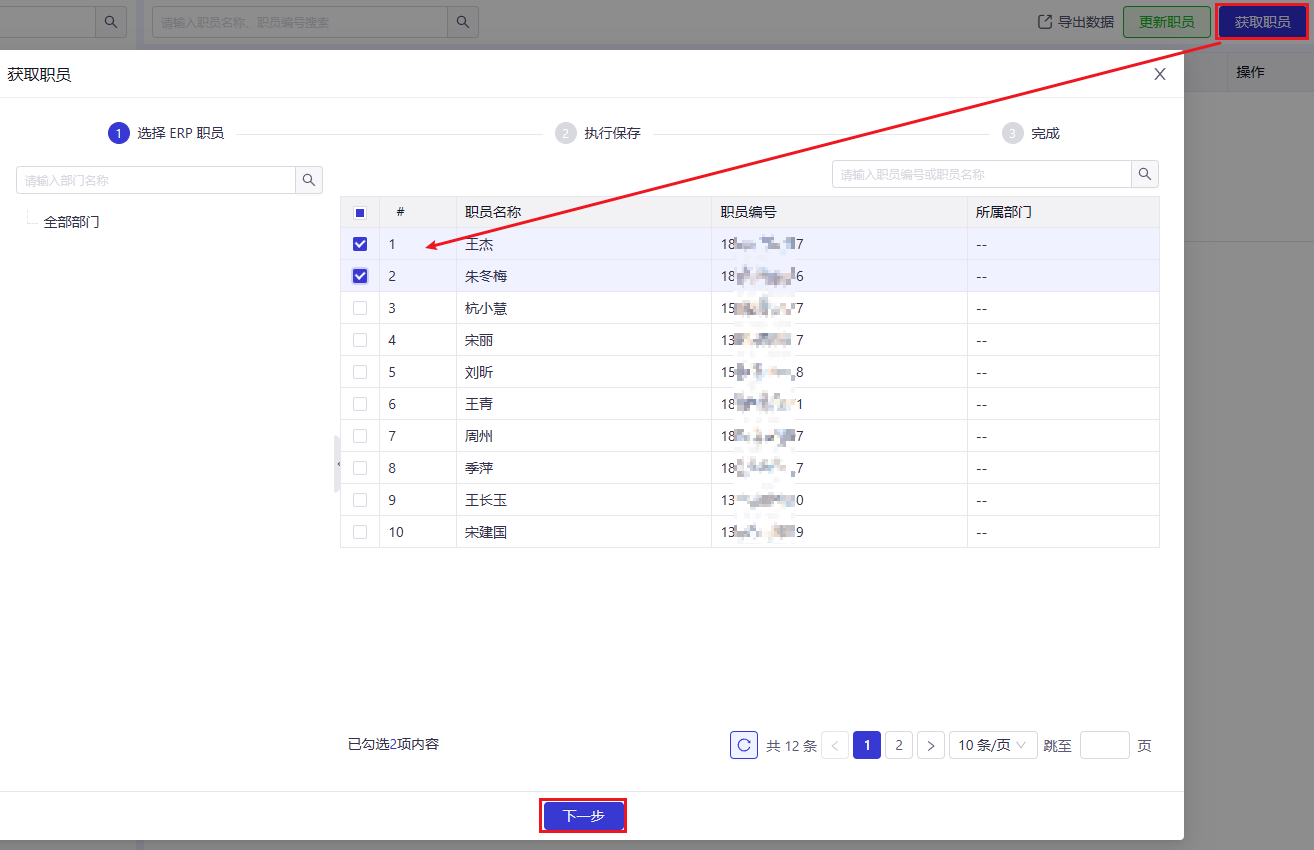Click the background employee name search icon

pyautogui.click(x=462, y=22)
